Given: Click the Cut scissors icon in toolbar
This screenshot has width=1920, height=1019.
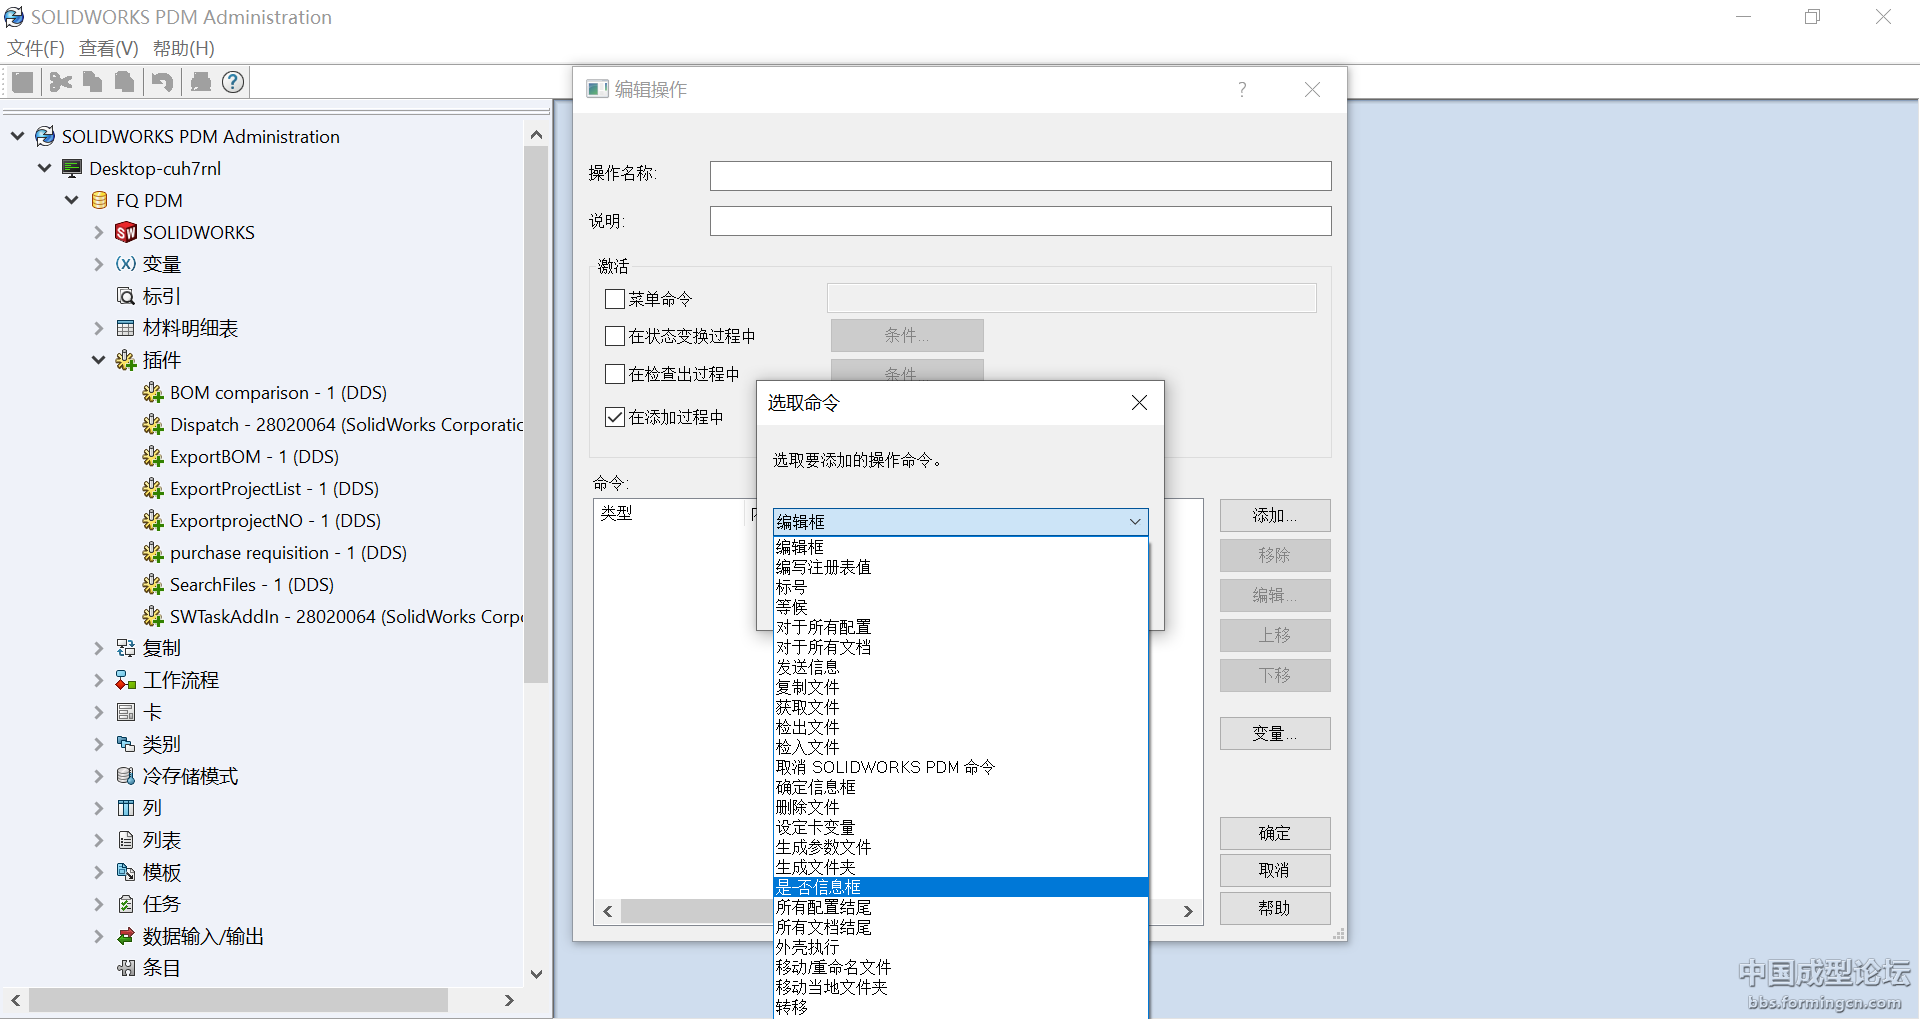Looking at the screenshot, I should [x=60, y=82].
